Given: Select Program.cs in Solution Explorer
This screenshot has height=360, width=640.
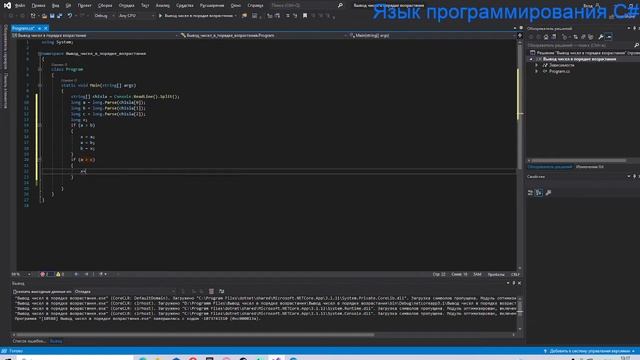Looking at the screenshot, I should 559,71.
